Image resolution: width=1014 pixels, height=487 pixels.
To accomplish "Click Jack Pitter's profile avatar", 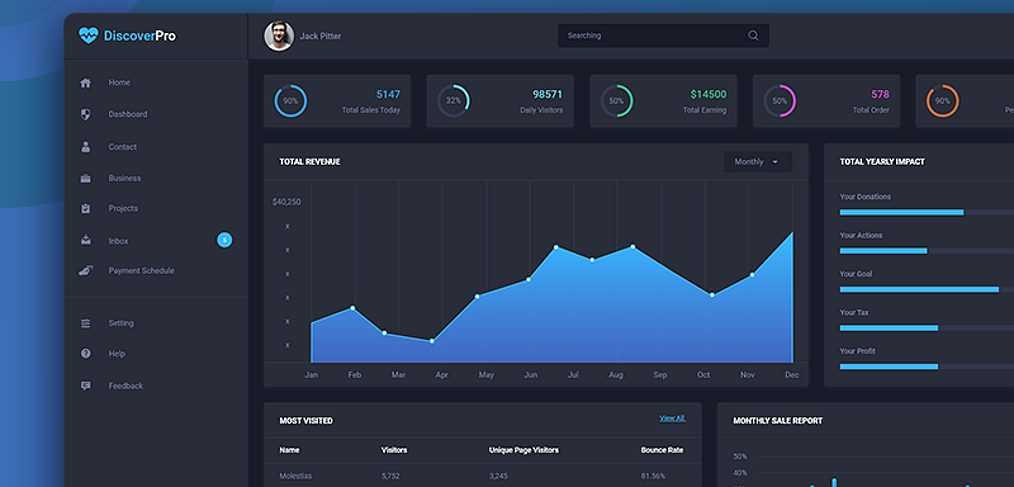I will [279, 36].
